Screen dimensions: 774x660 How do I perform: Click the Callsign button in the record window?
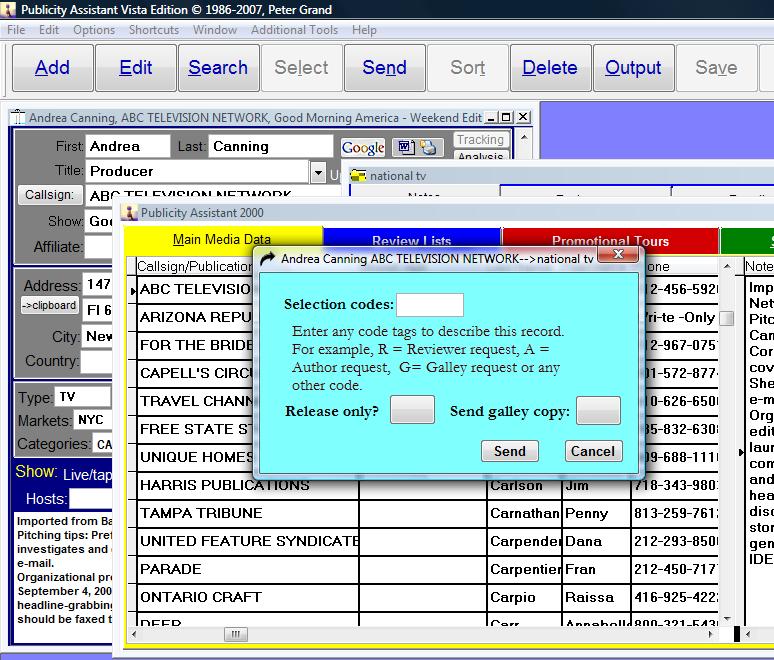[x=49, y=194]
